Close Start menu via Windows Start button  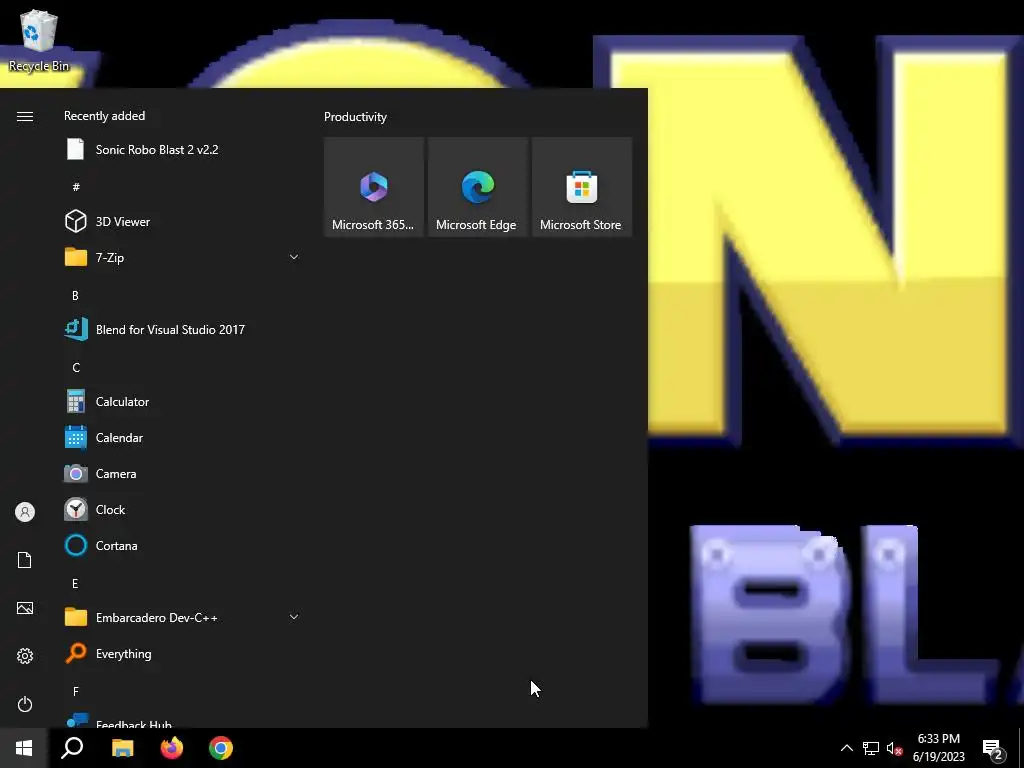click(x=24, y=748)
